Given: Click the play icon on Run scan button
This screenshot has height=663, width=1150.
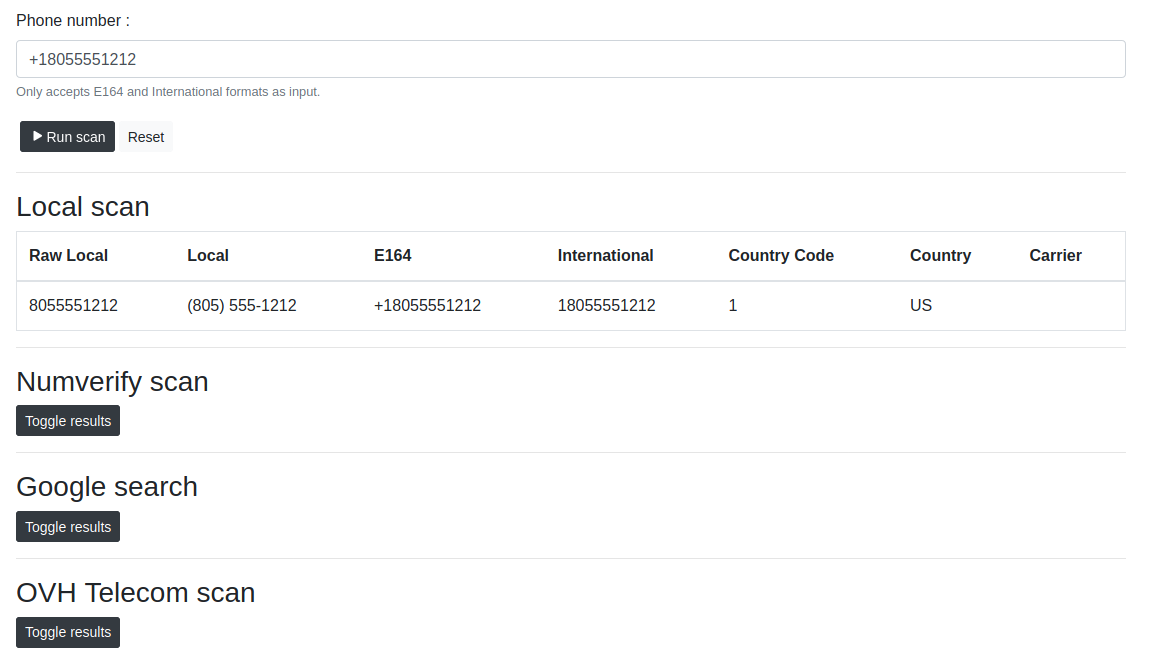Looking at the screenshot, I should [37, 136].
